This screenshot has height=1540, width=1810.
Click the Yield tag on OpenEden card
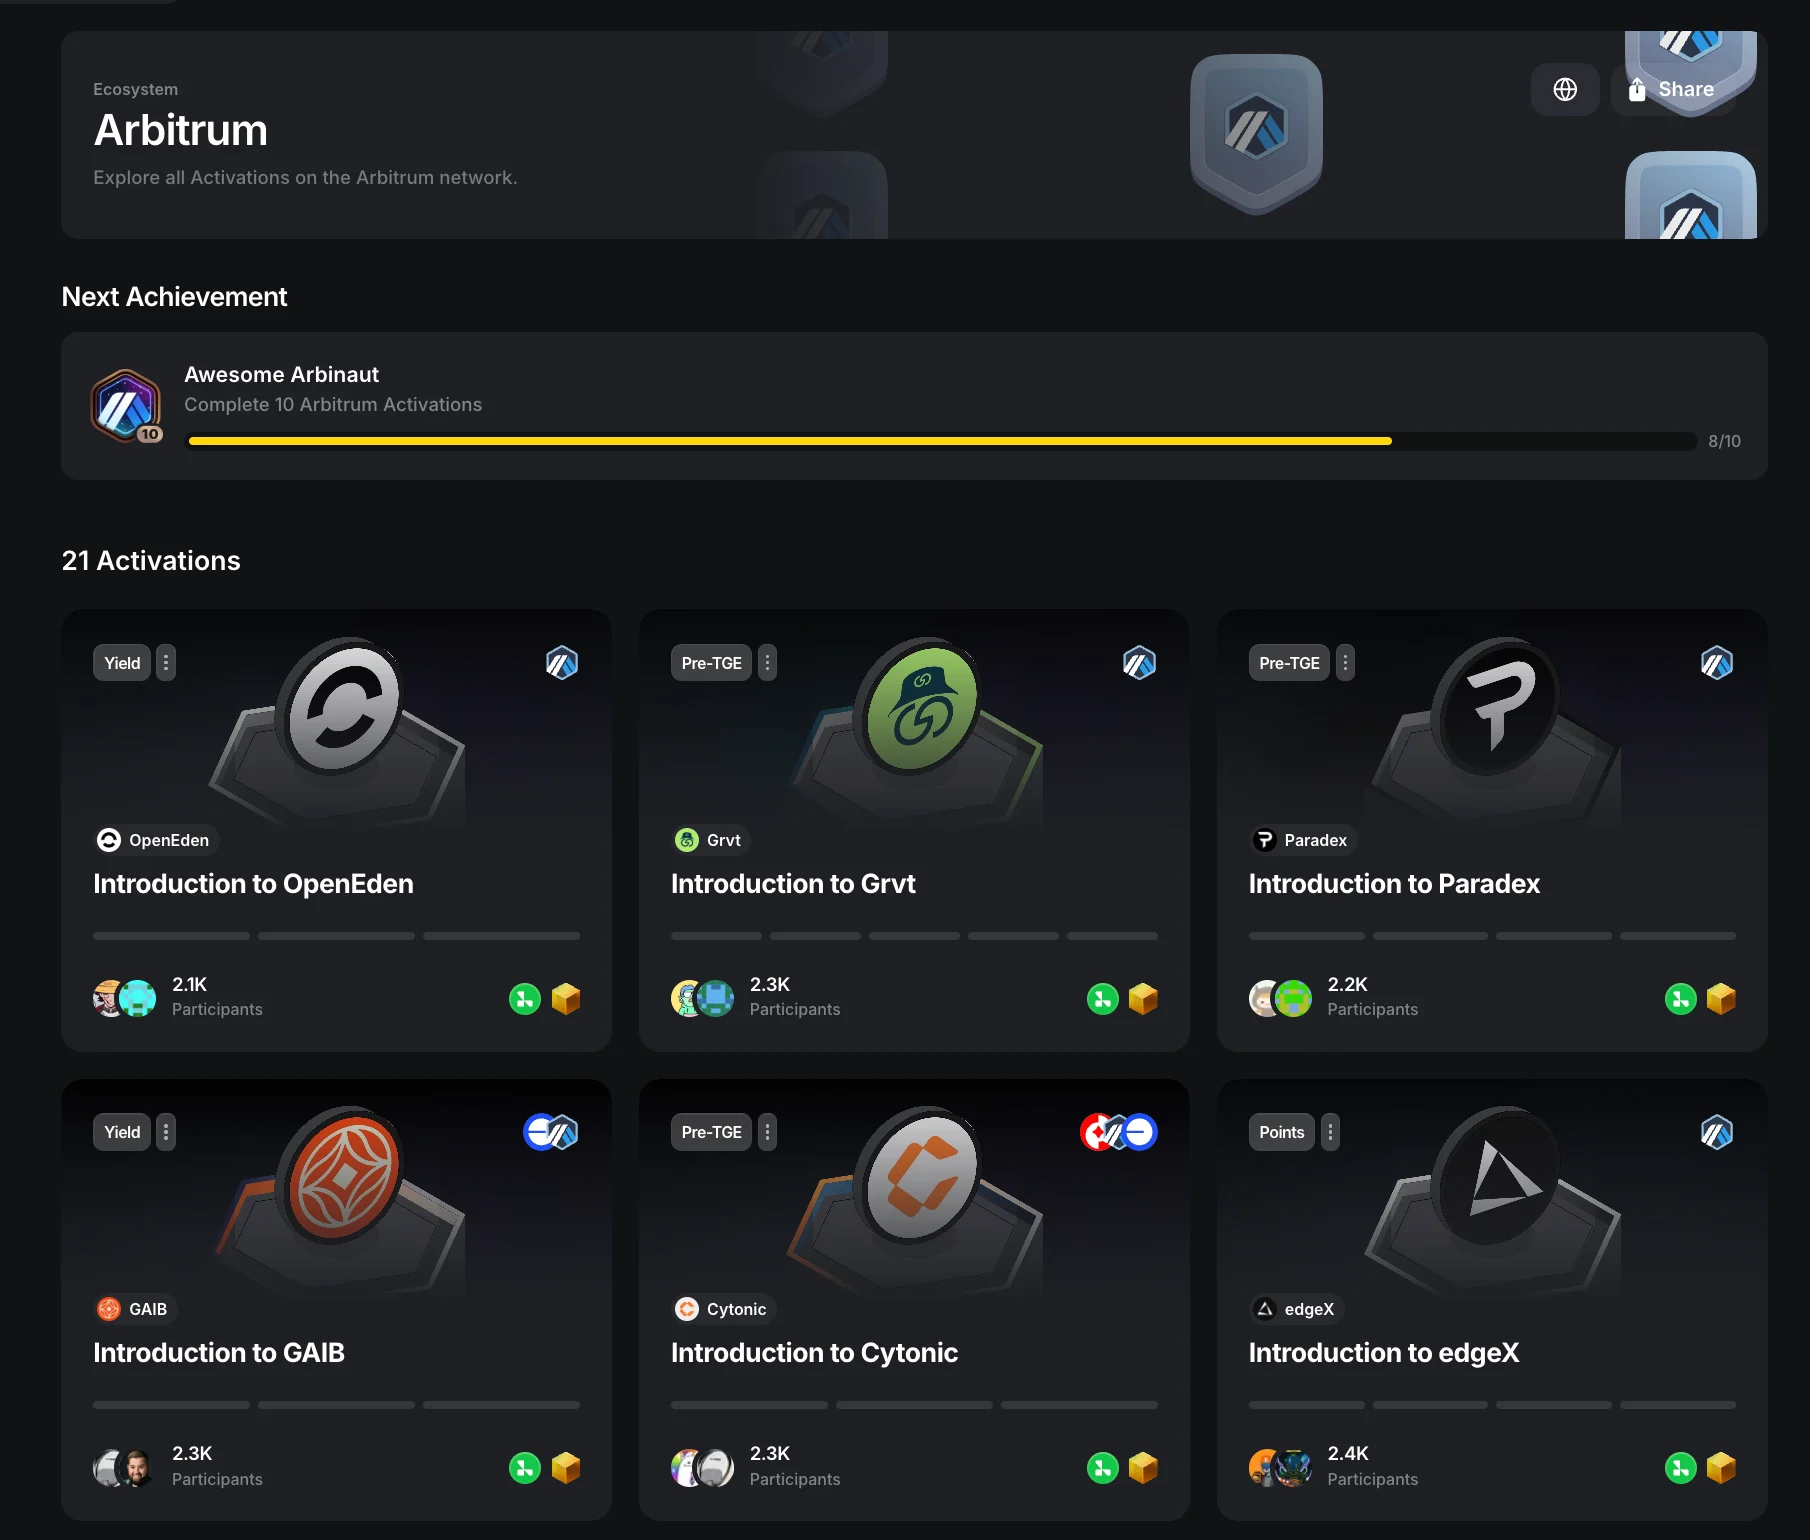click(x=122, y=663)
